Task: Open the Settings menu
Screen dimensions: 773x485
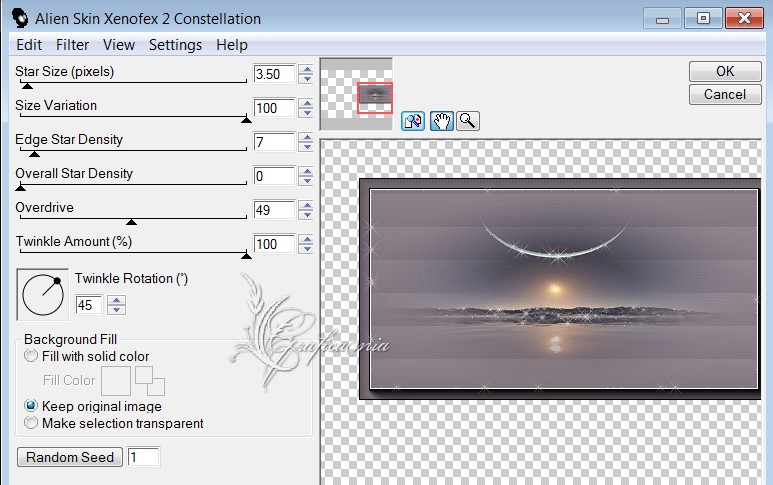Action: pos(176,45)
